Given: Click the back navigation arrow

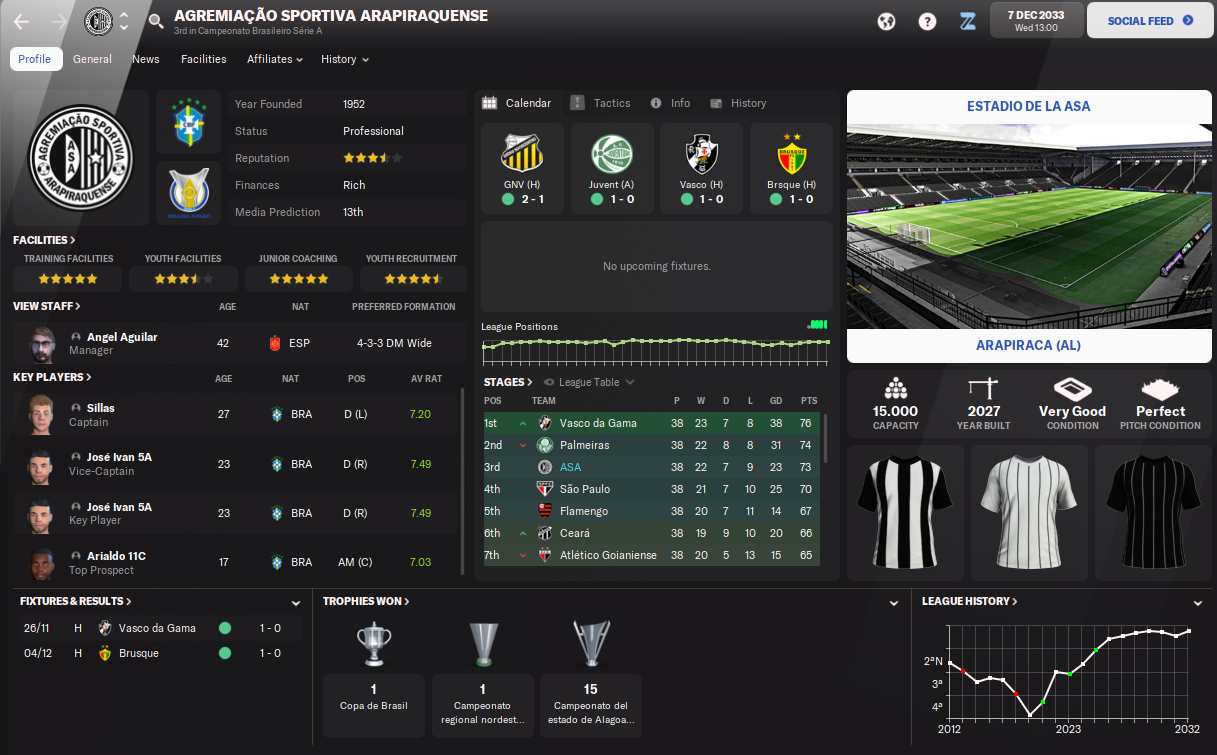Looking at the screenshot, I should pyautogui.click(x=21, y=21).
